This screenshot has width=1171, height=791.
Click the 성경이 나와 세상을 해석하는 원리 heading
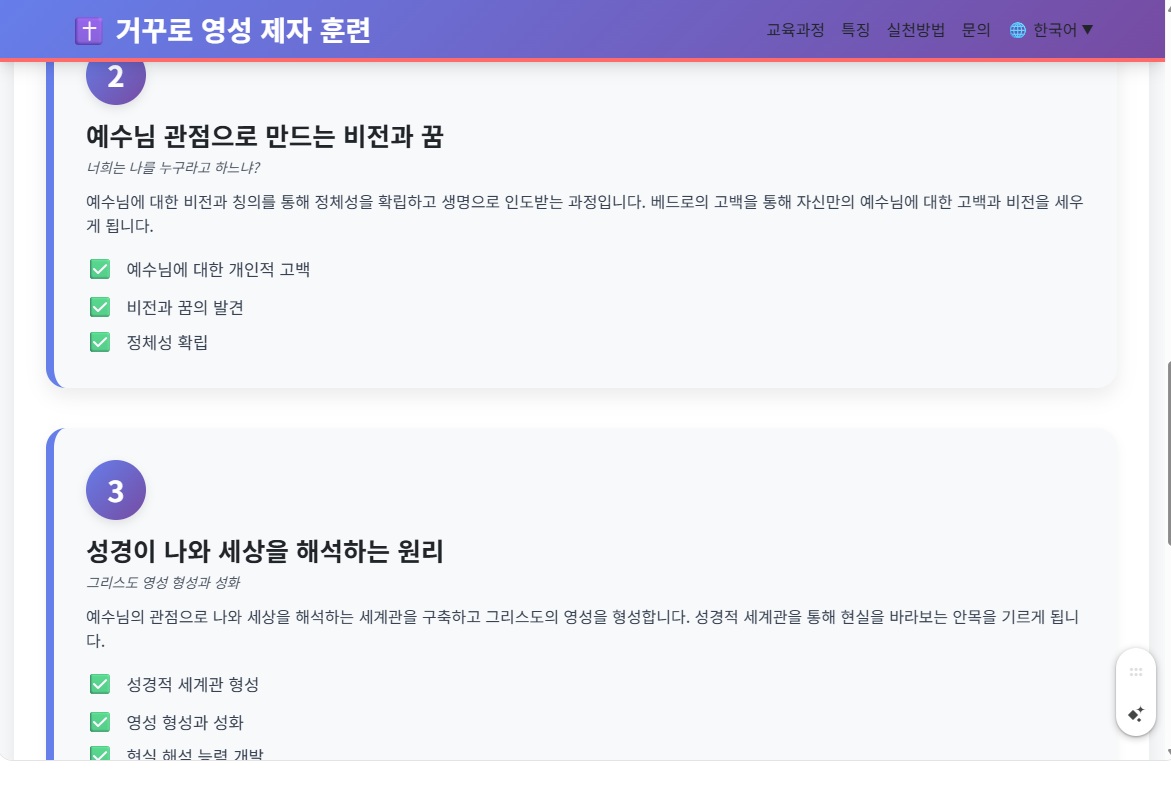[265, 551]
